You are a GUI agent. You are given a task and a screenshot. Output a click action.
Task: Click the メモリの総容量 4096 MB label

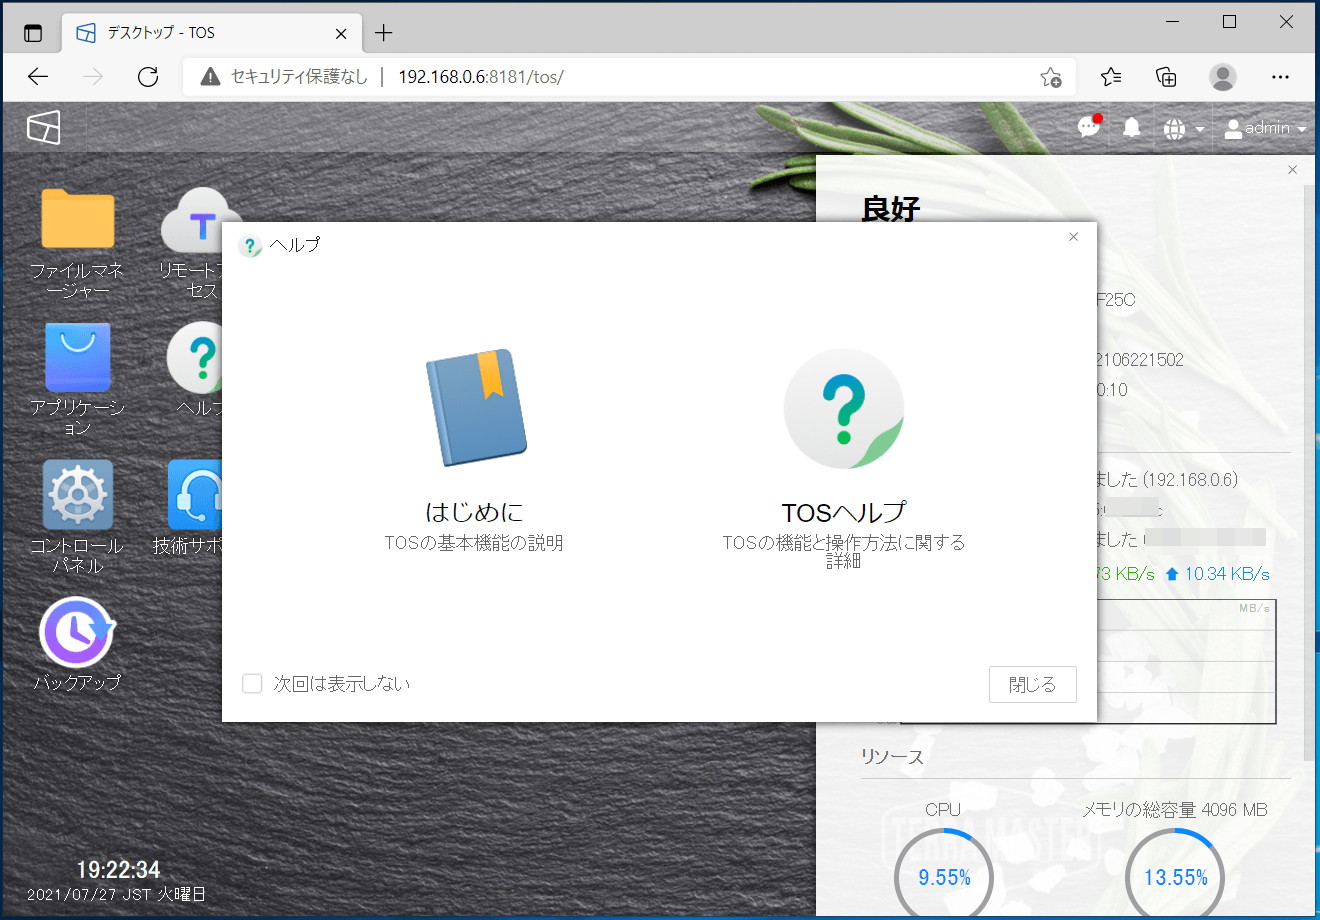[x=1175, y=810]
